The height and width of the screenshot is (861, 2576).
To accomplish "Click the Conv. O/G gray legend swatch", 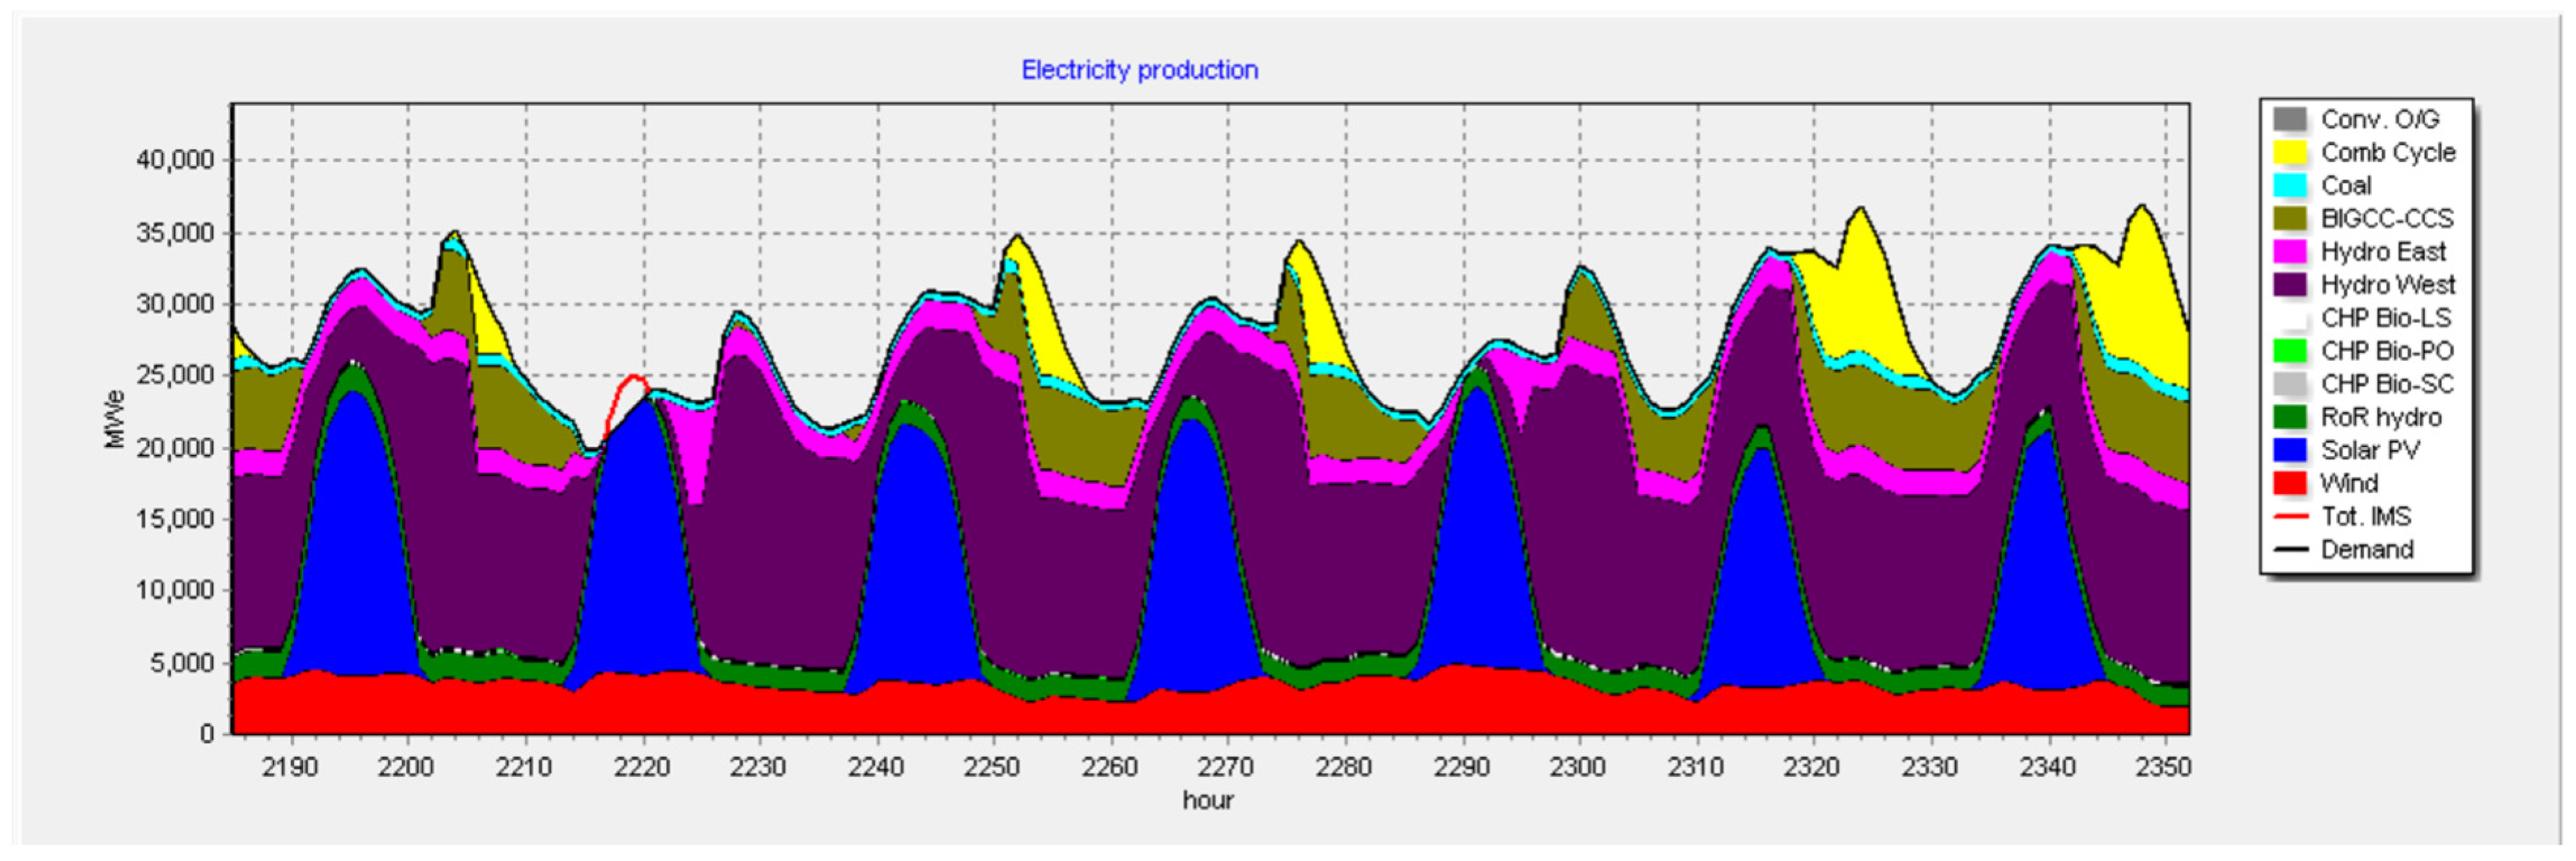I will tap(2290, 120).
